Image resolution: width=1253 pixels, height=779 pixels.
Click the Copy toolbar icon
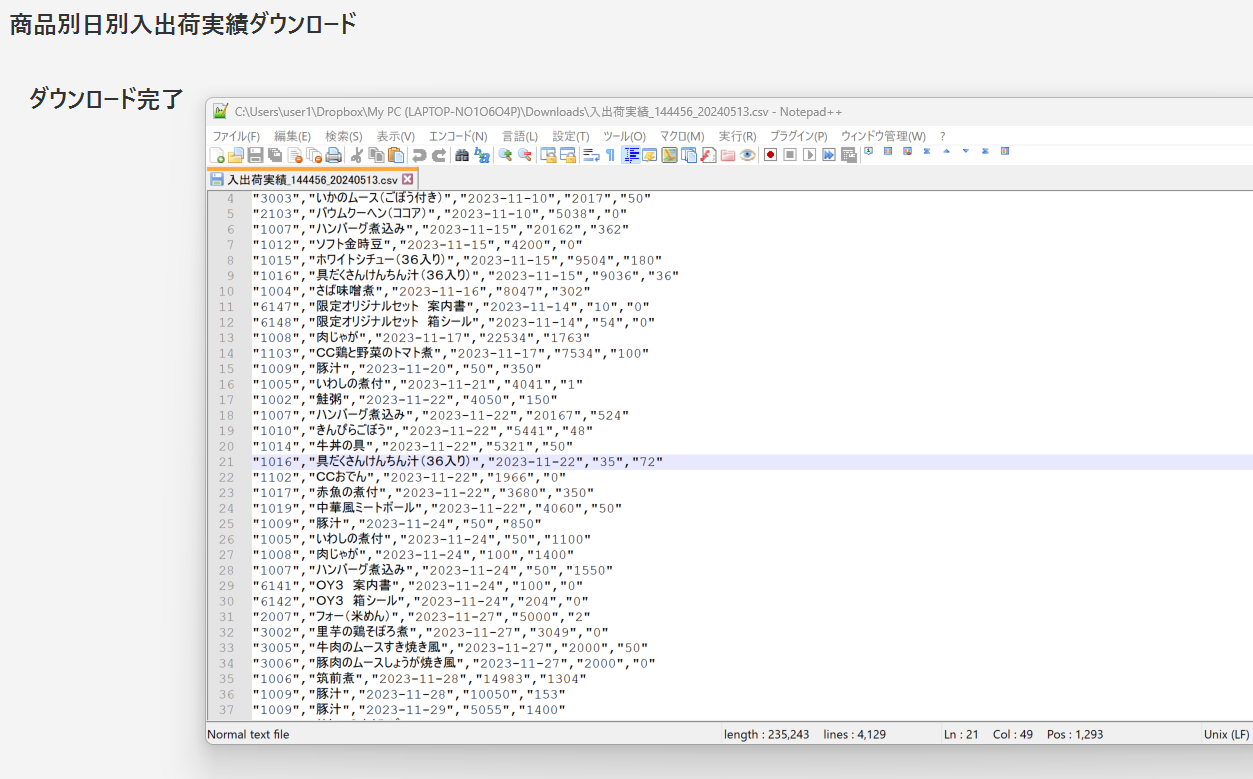click(376, 155)
